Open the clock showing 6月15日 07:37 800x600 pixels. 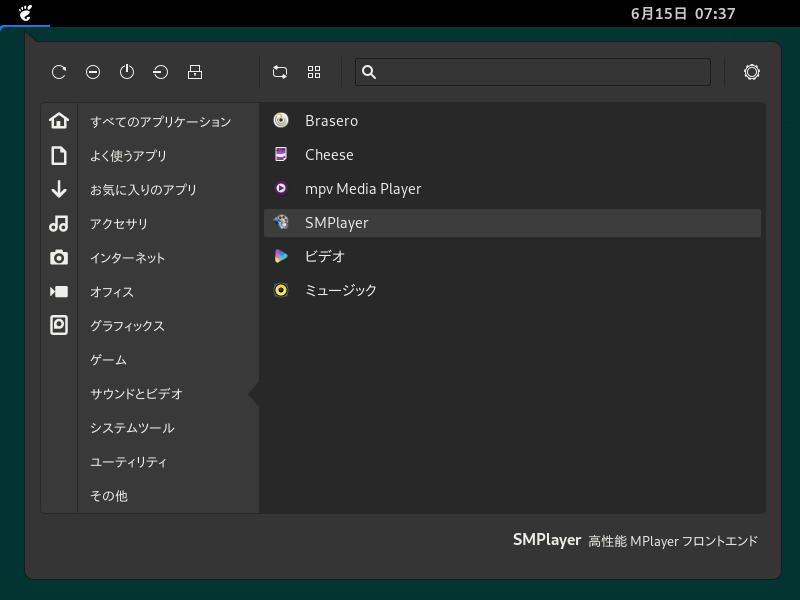(683, 14)
